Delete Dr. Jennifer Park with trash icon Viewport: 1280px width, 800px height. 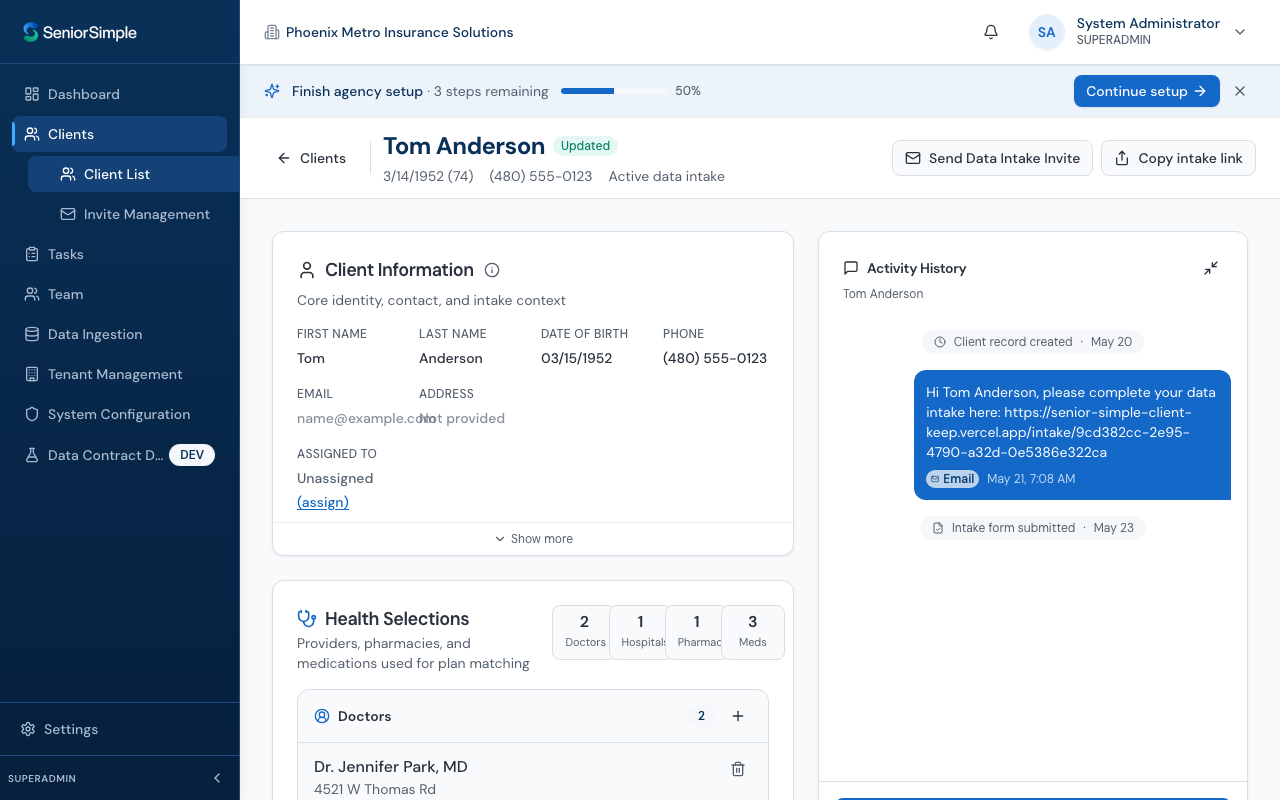(x=738, y=769)
